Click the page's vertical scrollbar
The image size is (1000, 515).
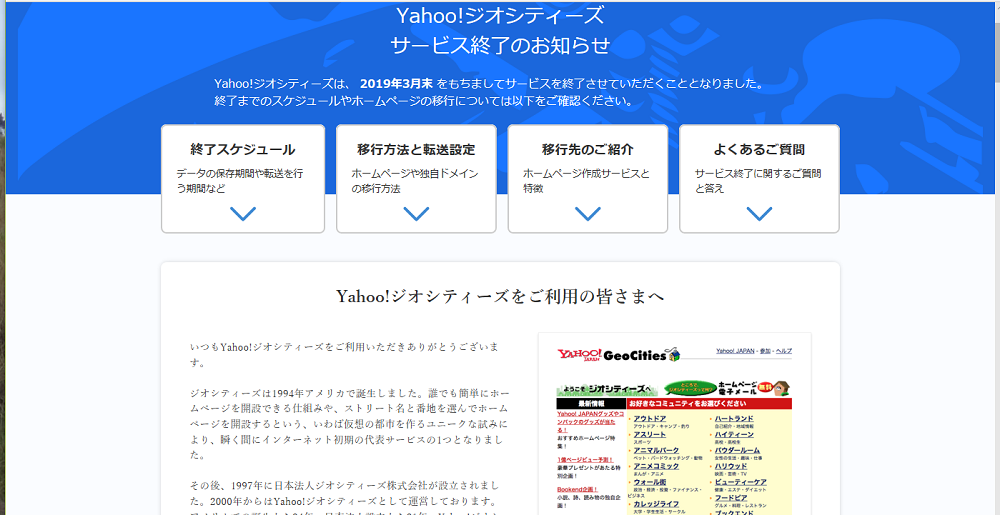(996, 258)
